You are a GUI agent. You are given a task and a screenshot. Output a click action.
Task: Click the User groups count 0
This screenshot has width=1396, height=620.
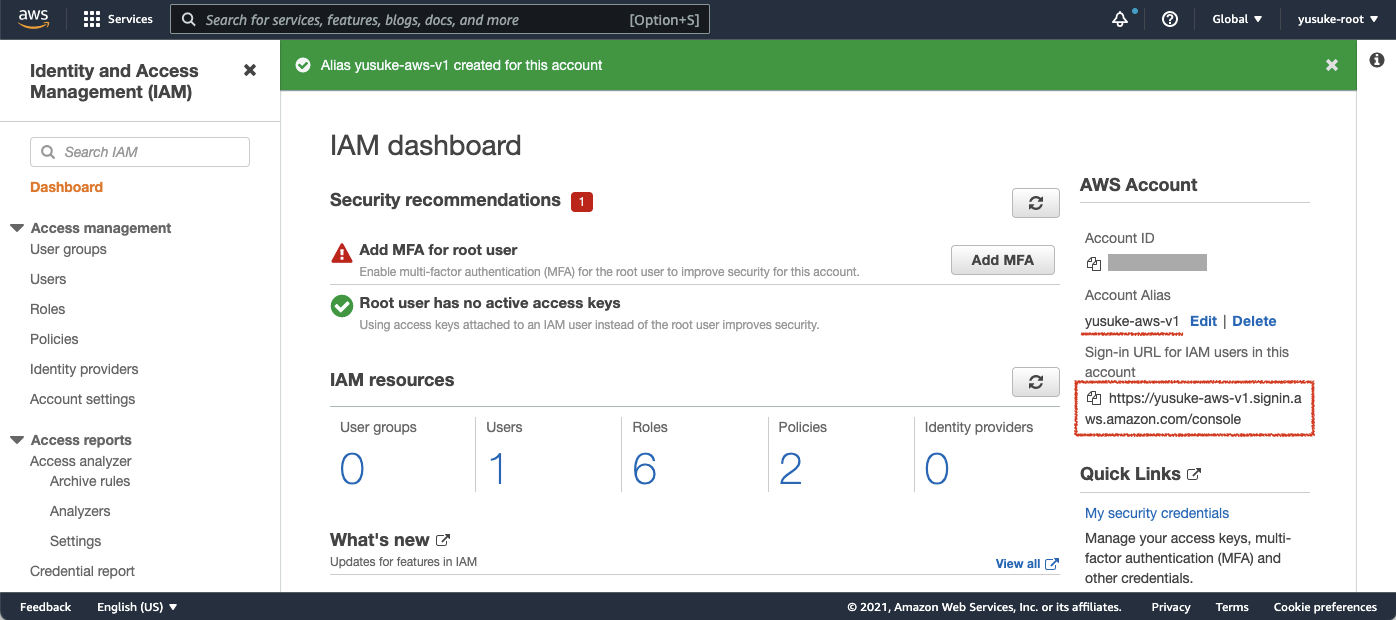[x=352, y=469]
